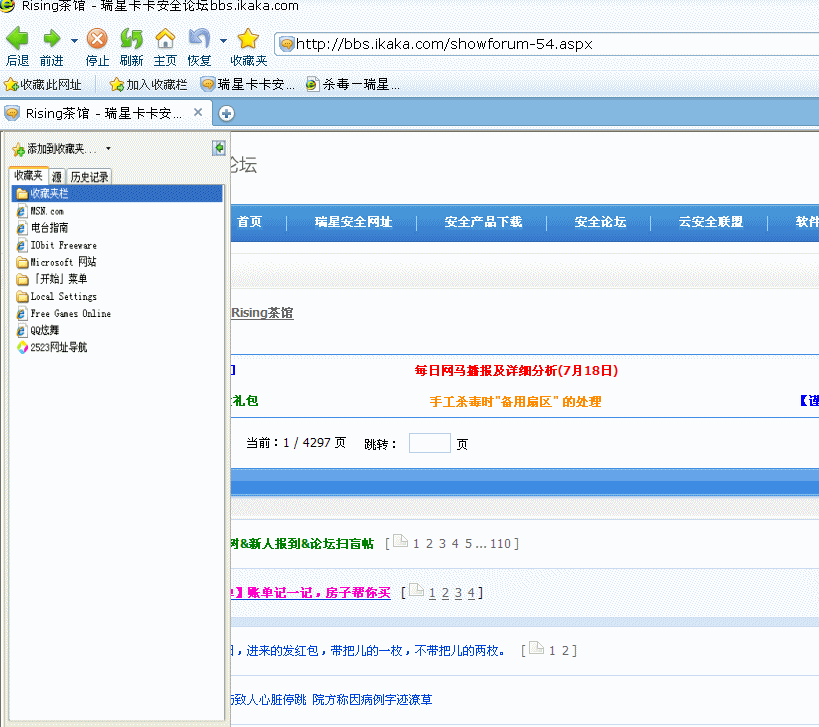Image resolution: width=819 pixels, height=727 pixels.
Task: Go to Home (主页) icon
Action: [x=165, y=39]
